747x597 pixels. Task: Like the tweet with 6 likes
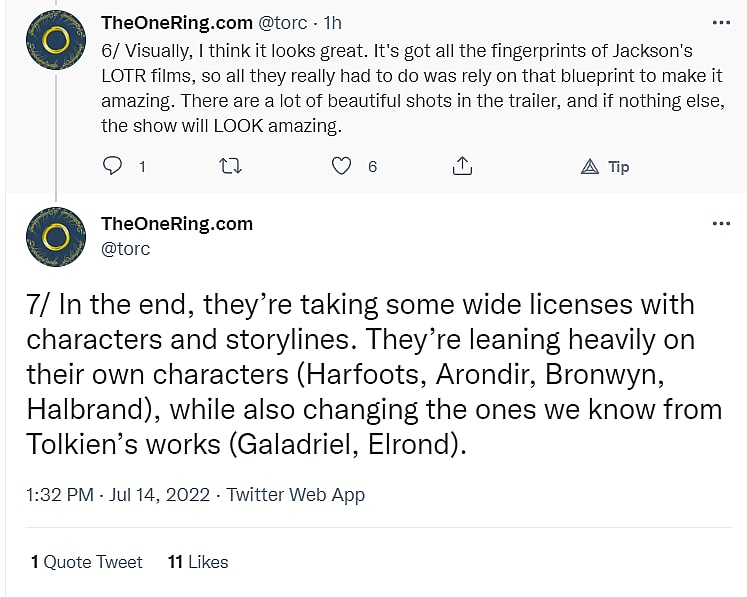342,166
